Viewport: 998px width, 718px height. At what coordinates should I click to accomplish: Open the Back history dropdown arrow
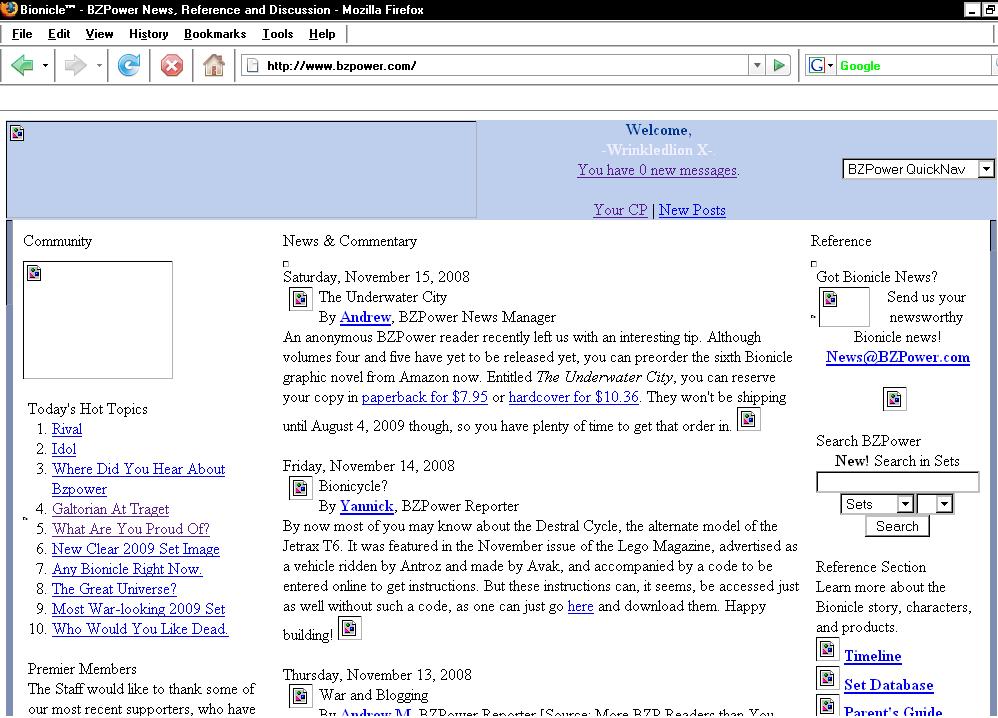45,65
